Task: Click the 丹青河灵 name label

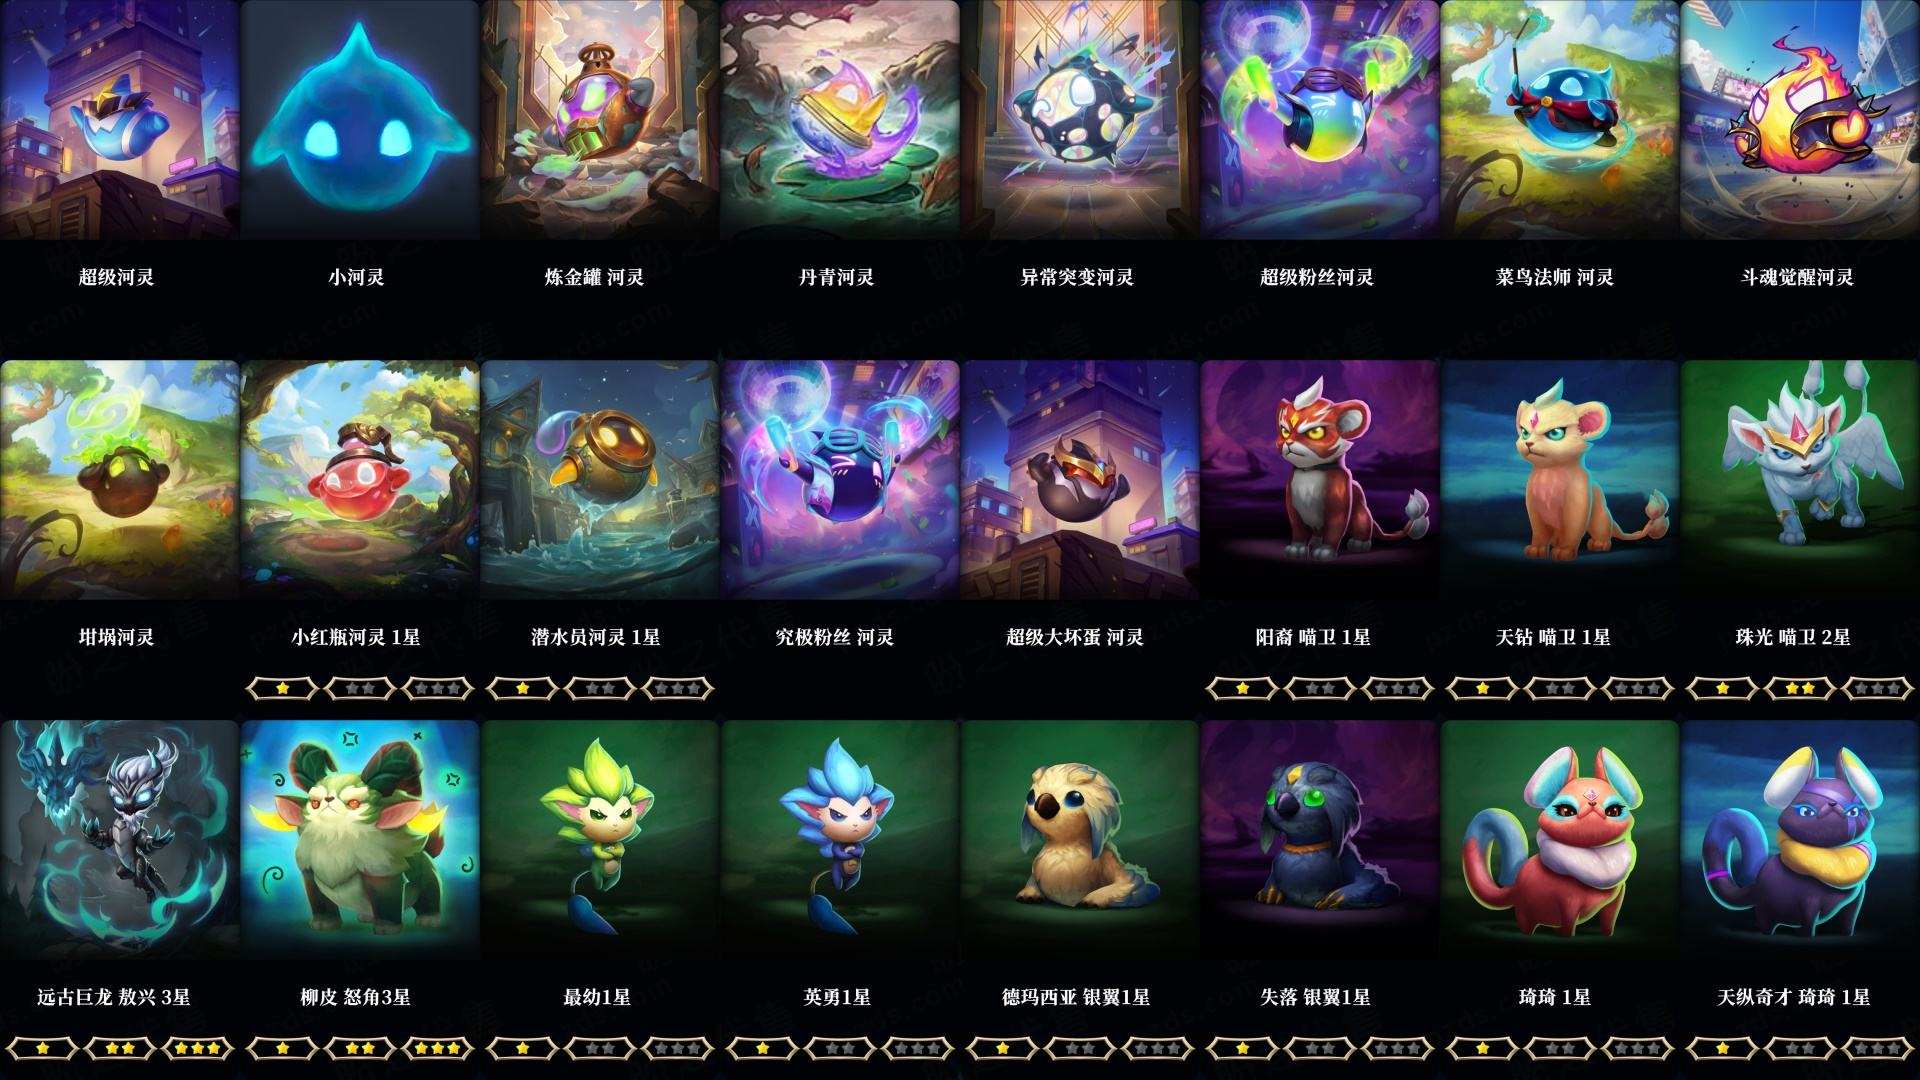Action: [x=837, y=277]
